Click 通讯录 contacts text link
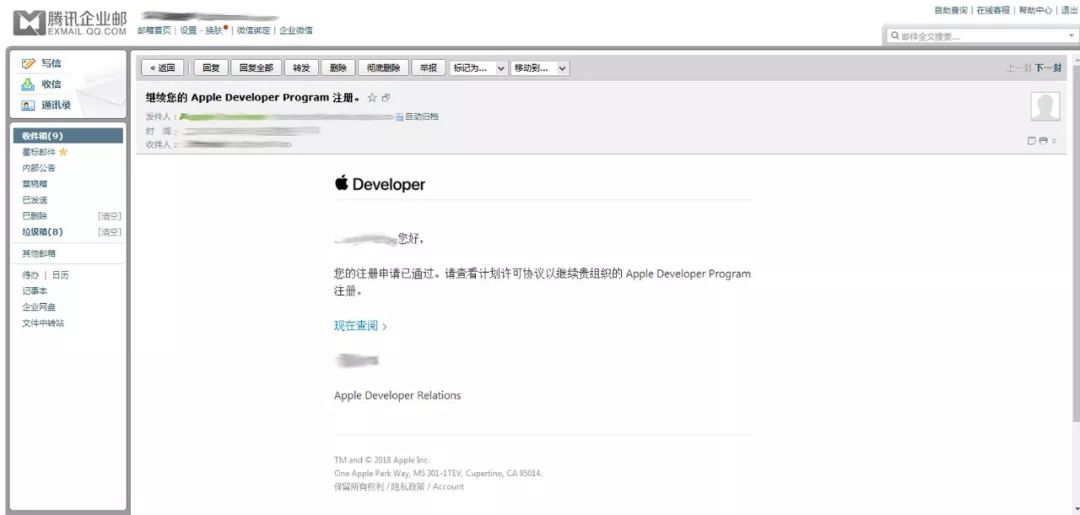The image size is (1080, 515). click(56, 105)
